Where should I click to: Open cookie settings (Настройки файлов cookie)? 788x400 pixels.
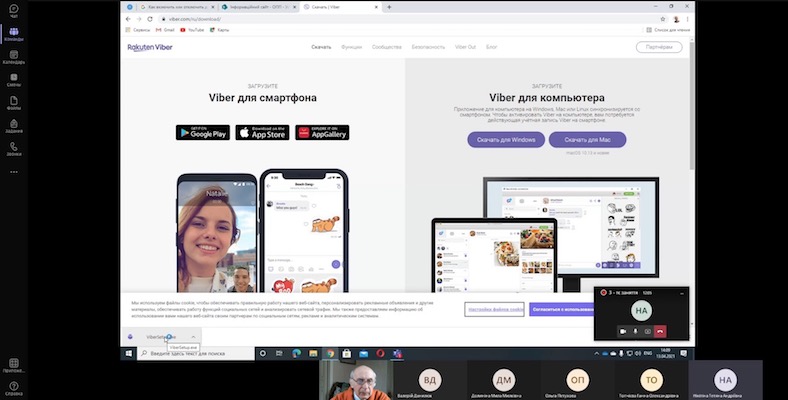pos(495,310)
